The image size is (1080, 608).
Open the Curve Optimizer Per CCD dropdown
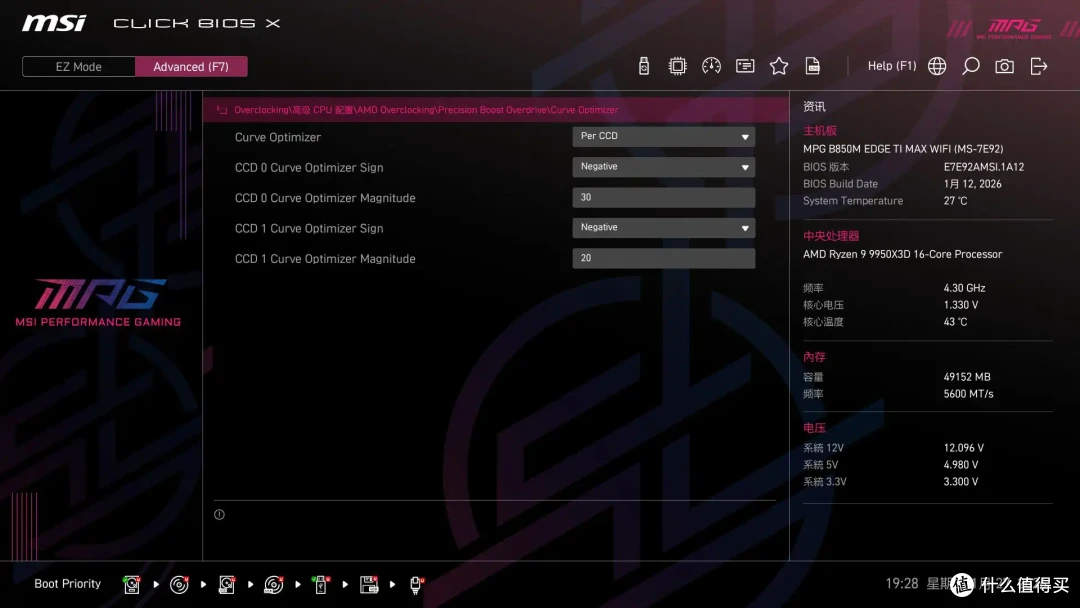point(663,136)
